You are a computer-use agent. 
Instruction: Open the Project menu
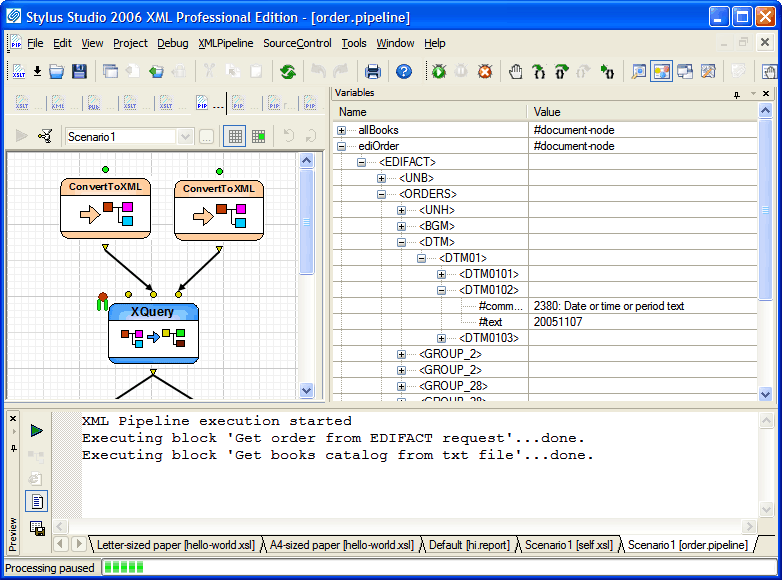(x=130, y=43)
